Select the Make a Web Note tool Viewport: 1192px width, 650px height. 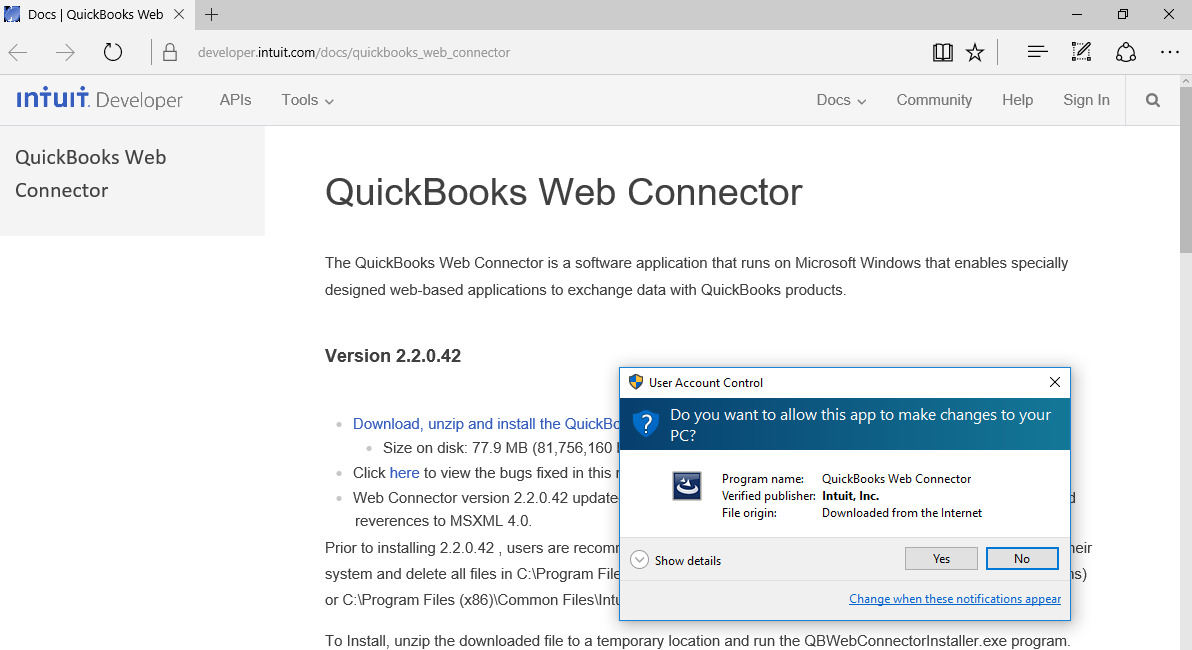tap(1081, 51)
